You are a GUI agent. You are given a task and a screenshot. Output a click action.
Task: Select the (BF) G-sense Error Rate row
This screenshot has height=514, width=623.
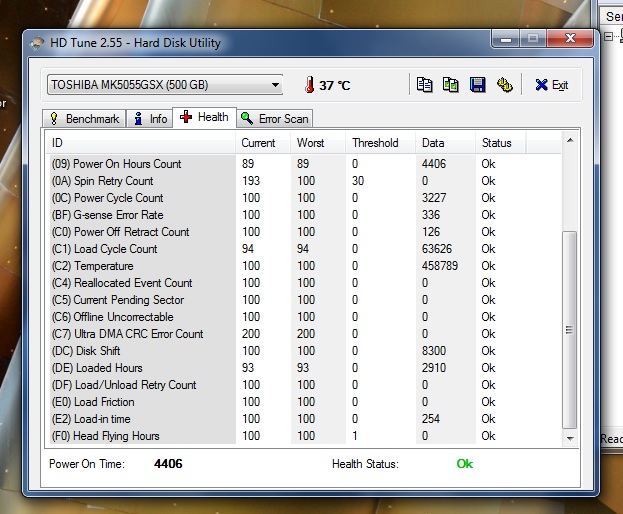pyautogui.click(x=304, y=215)
